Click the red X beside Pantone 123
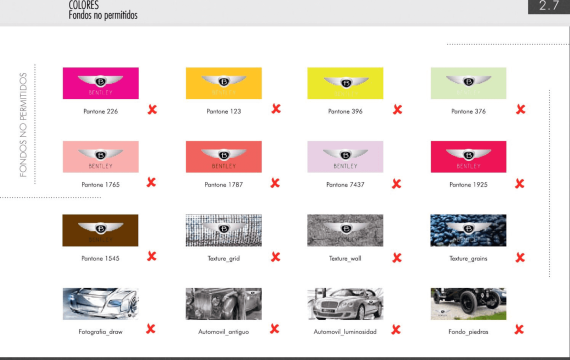 (x=276, y=108)
